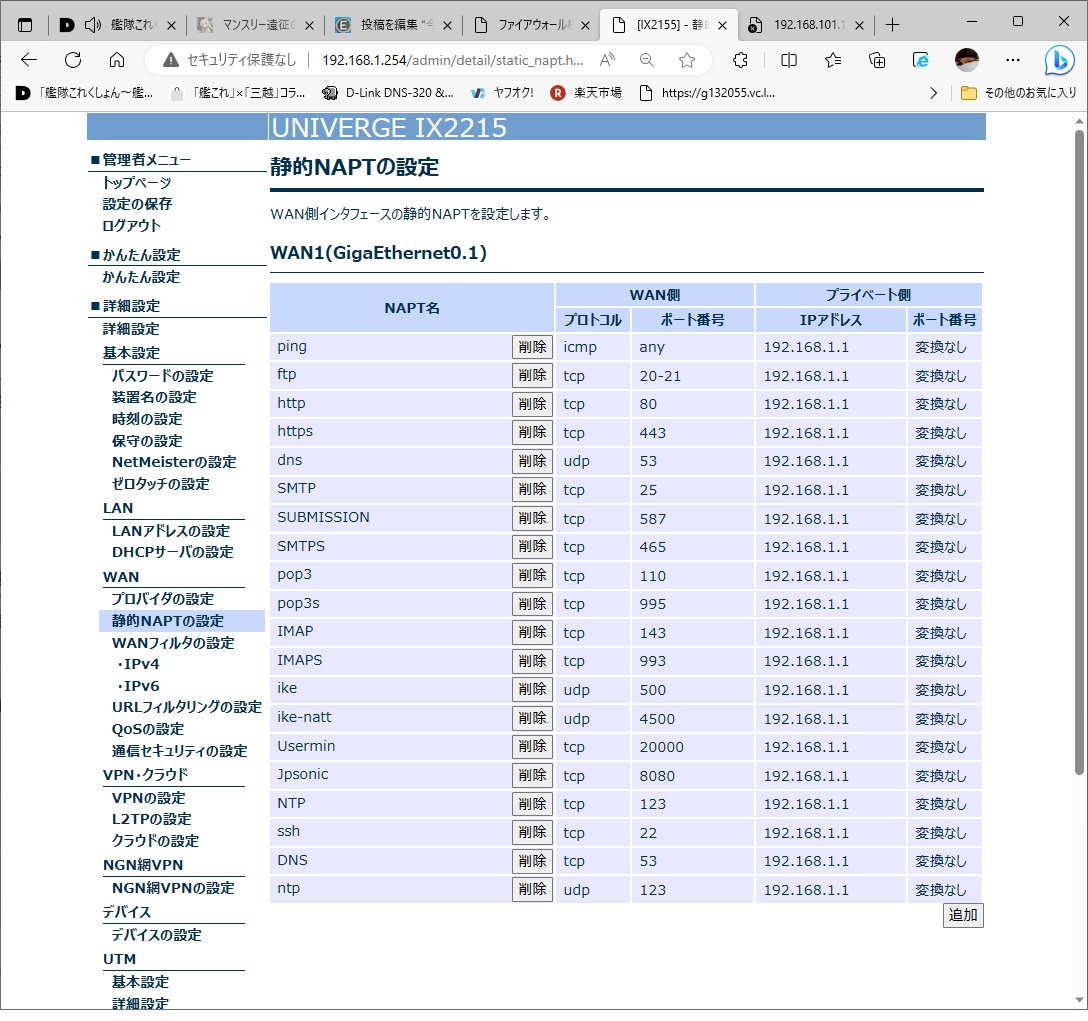Screen dimensions: 1088x1021
Task: Close the ファイアウォール tab
Action: click(585, 26)
